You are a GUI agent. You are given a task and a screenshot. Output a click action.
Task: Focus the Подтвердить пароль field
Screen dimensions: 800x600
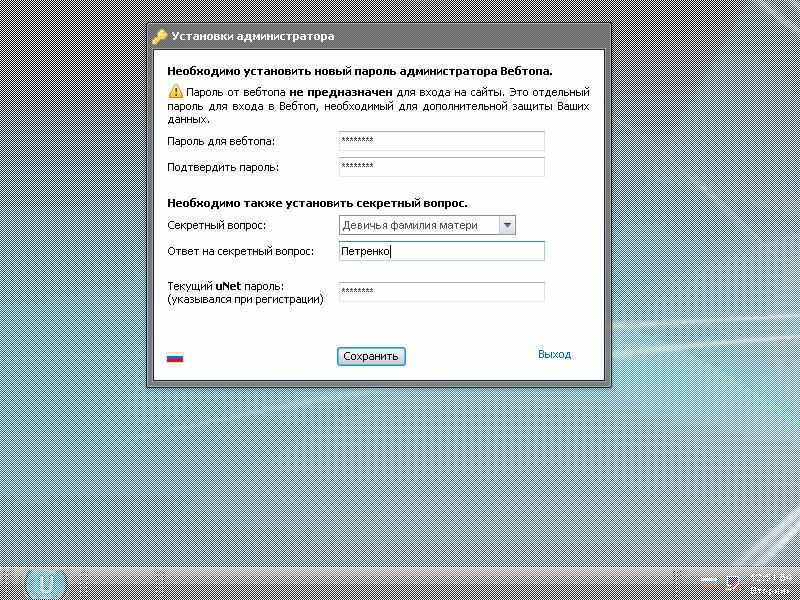click(x=441, y=167)
